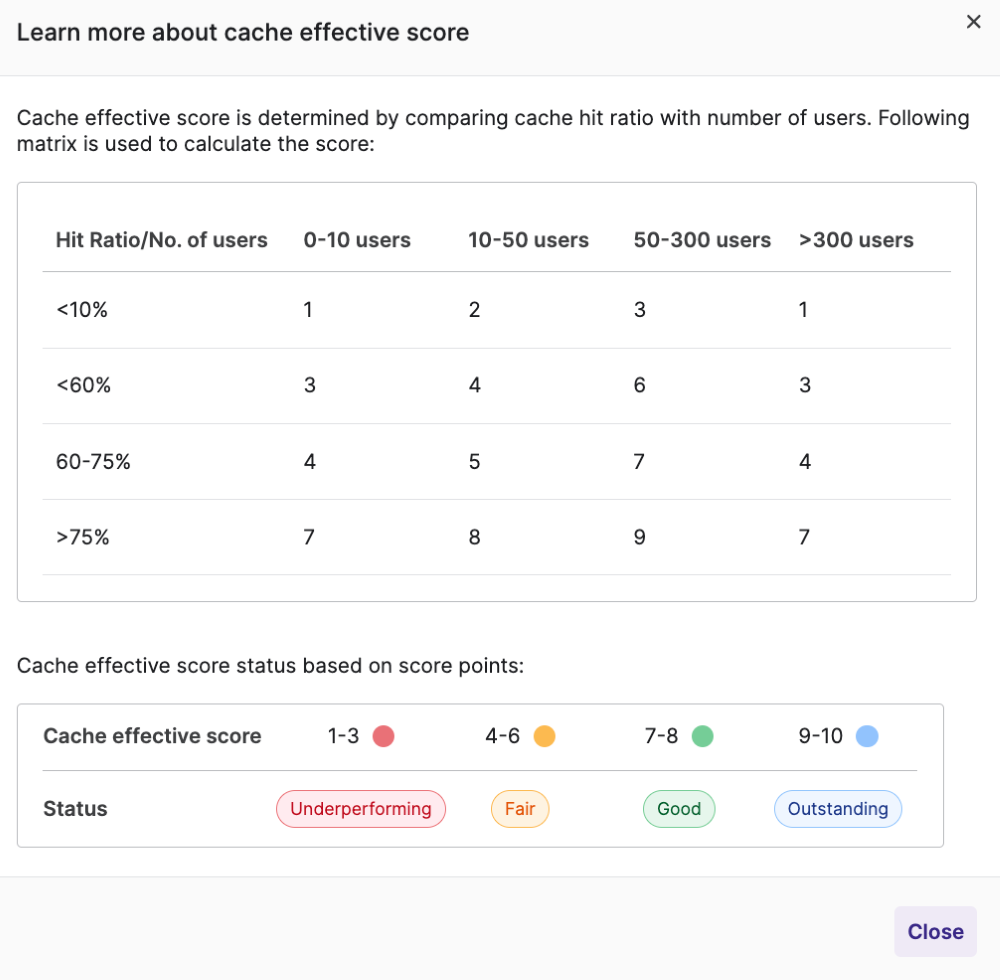This screenshot has height=980, width=1000.
Task: Select the Underperforming status badge
Action: pyautogui.click(x=361, y=809)
